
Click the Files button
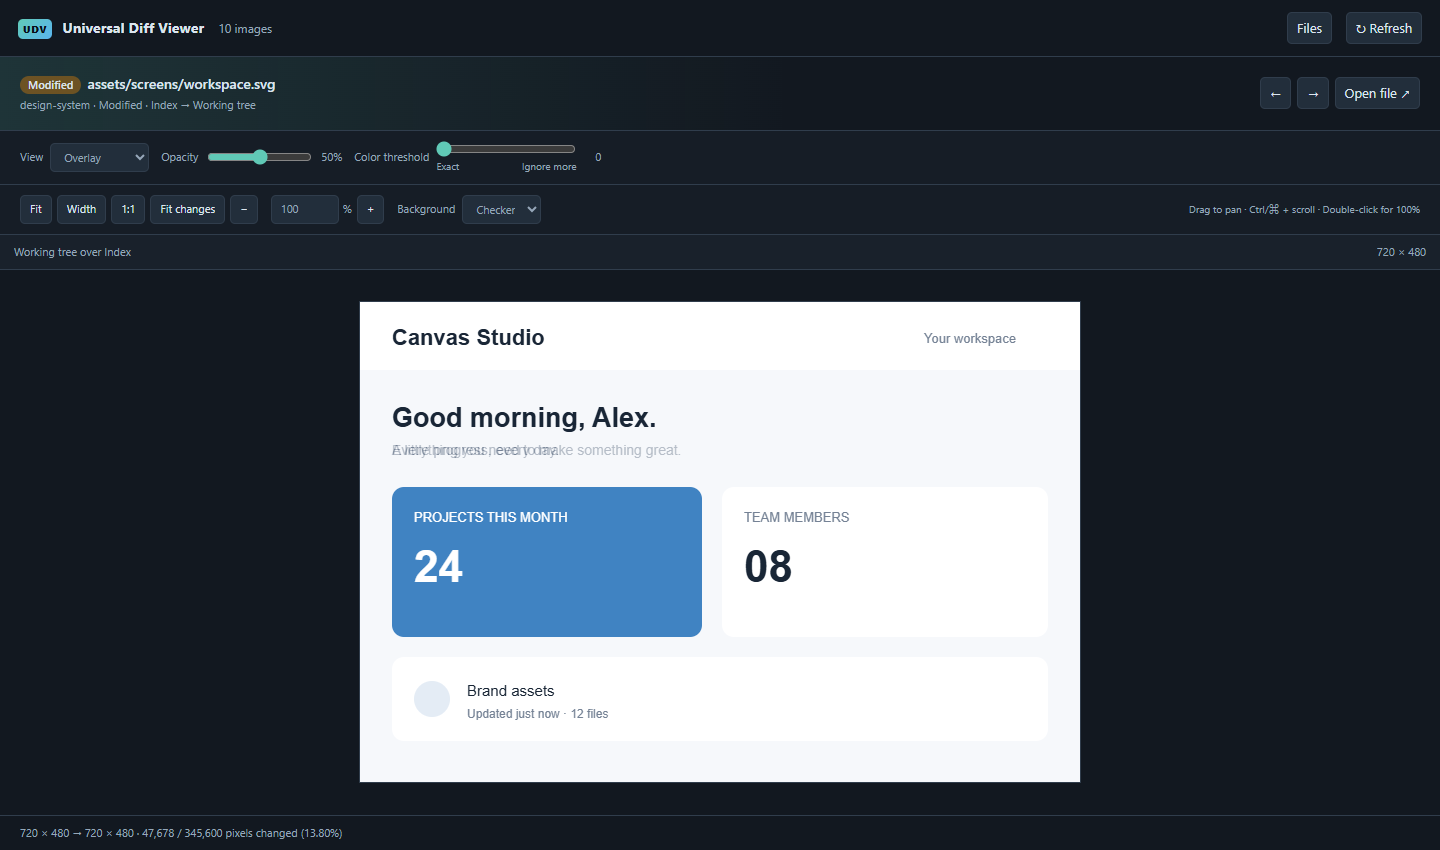point(1309,28)
